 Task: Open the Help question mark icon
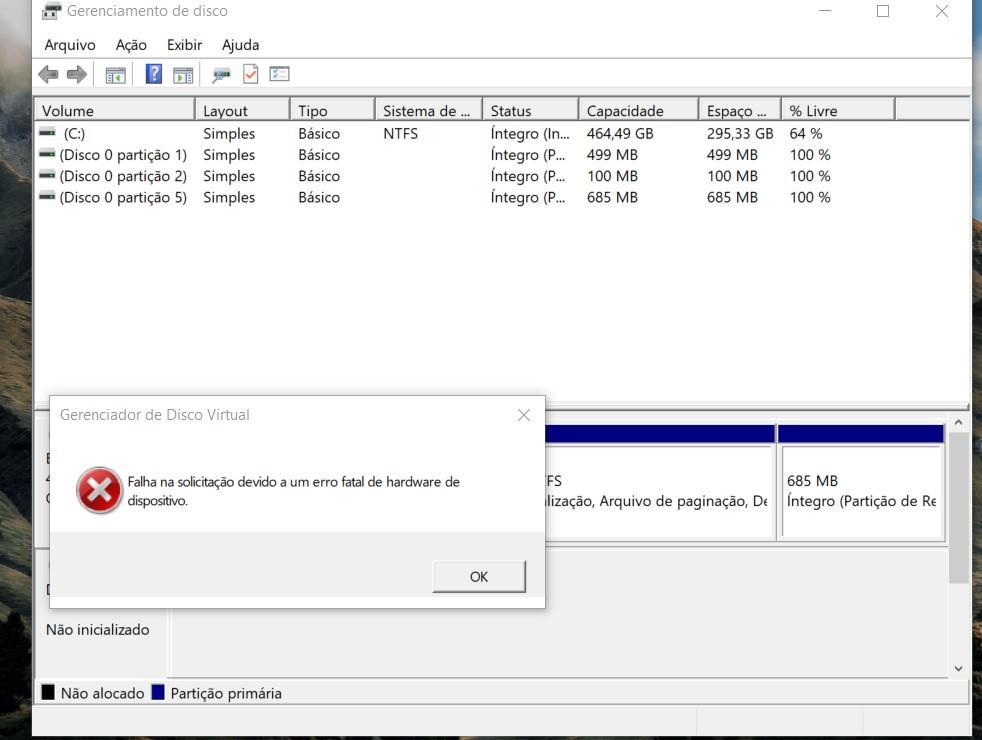(x=153, y=74)
